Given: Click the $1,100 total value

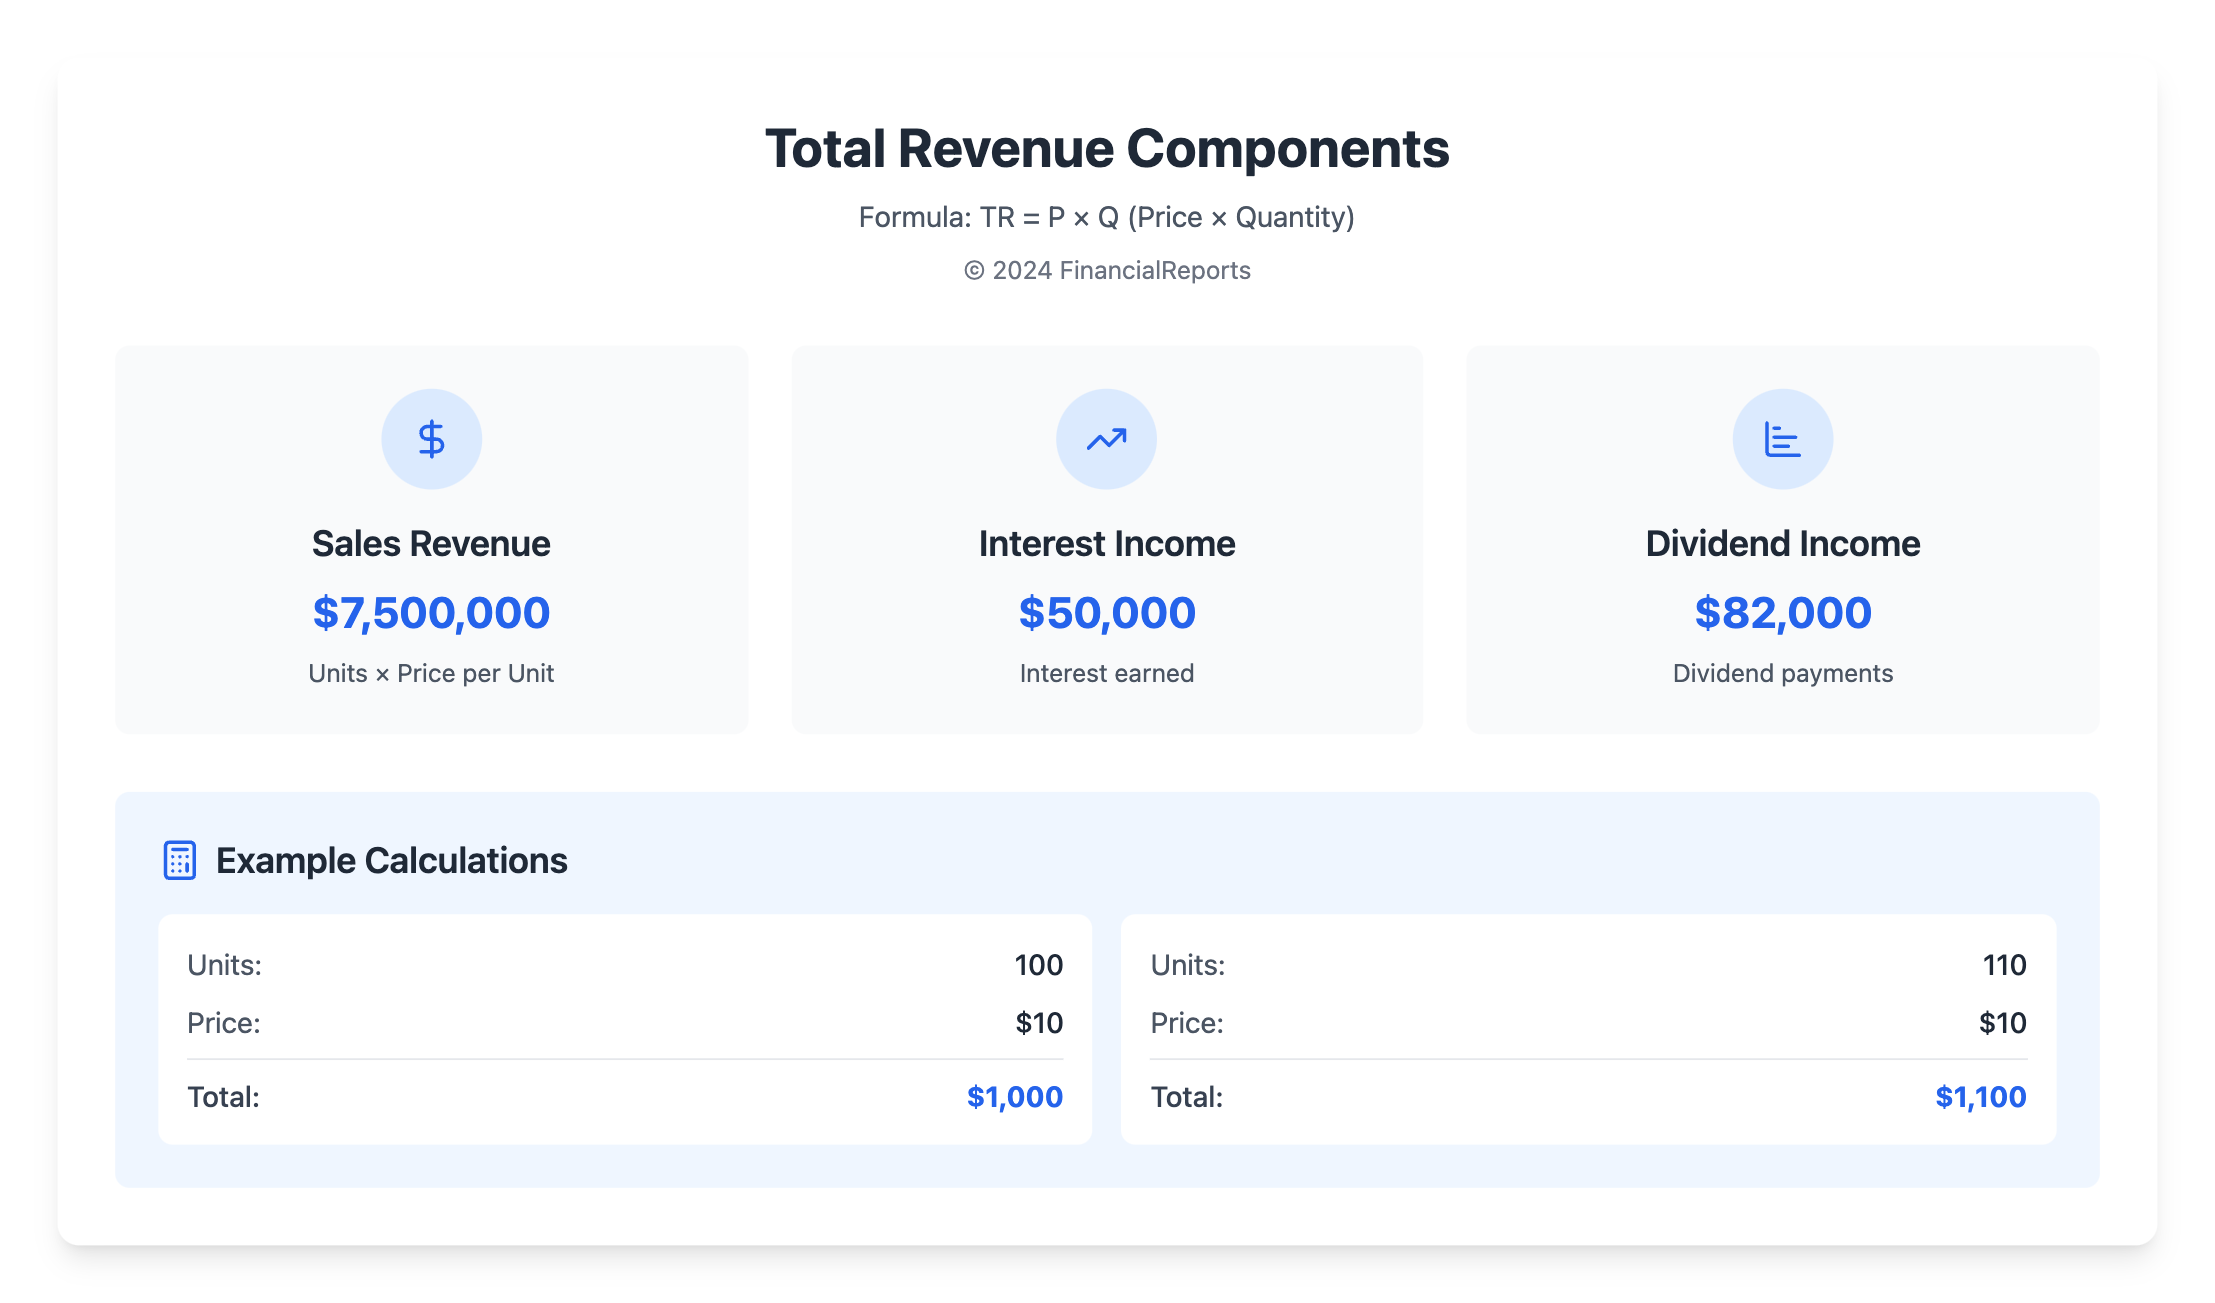Looking at the screenshot, I should coord(1979,1097).
